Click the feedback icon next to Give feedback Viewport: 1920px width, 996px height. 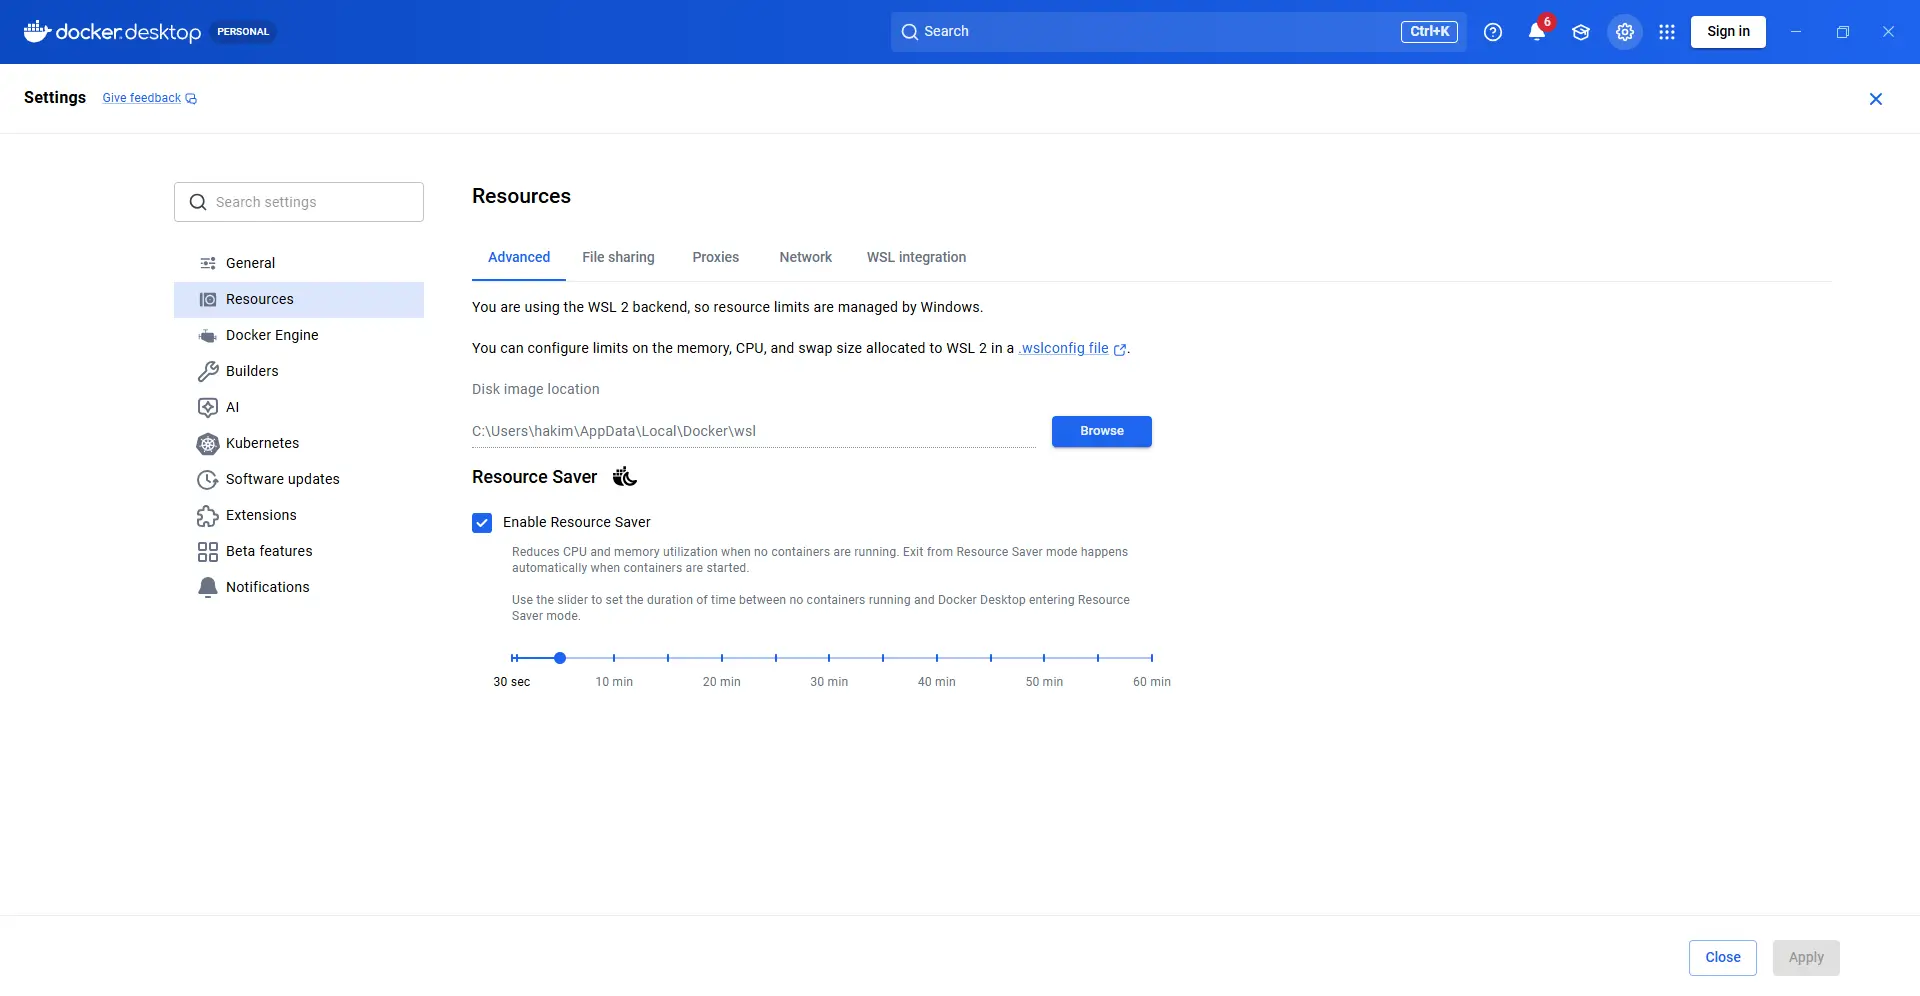(x=191, y=98)
